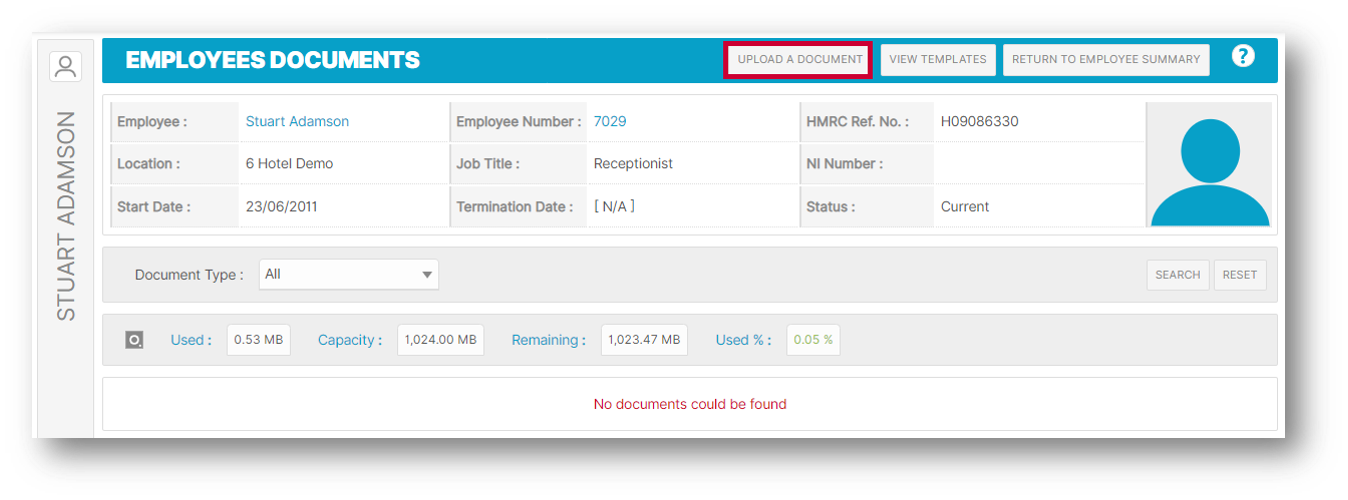This screenshot has width=1348, height=500.
Task: Click the HMRC reference H09086330 value
Action: click(x=979, y=121)
